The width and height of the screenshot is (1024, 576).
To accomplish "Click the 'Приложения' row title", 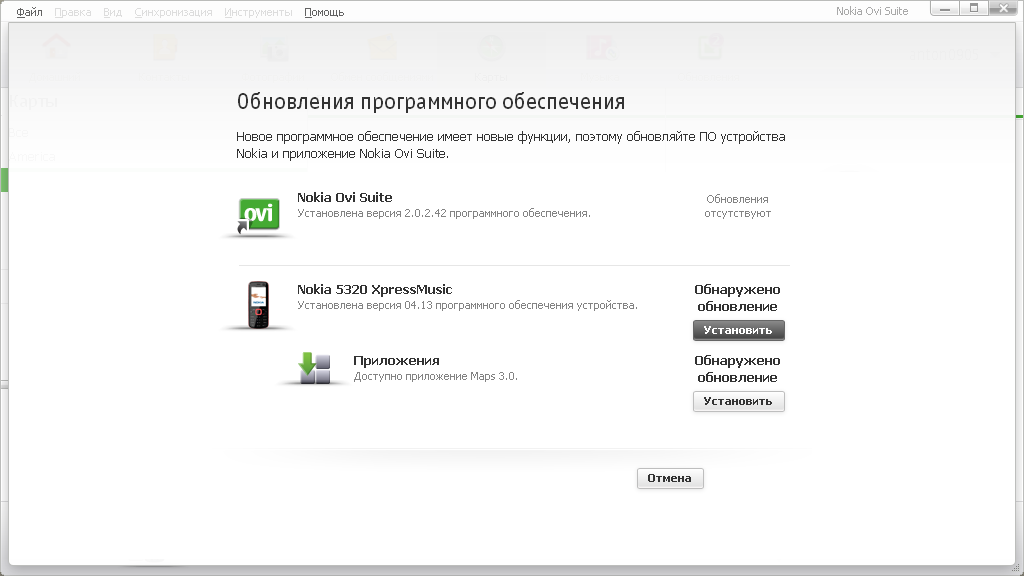I will (396, 360).
